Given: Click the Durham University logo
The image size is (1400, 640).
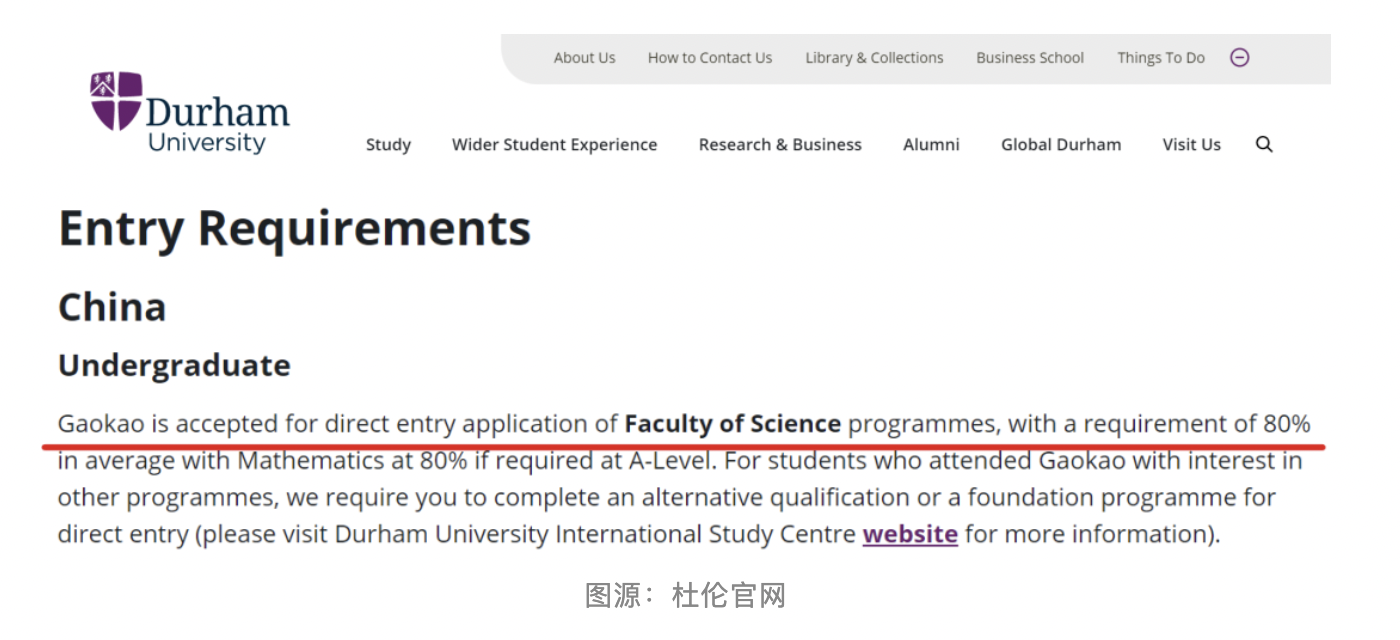Looking at the screenshot, I should click(189, 113).
